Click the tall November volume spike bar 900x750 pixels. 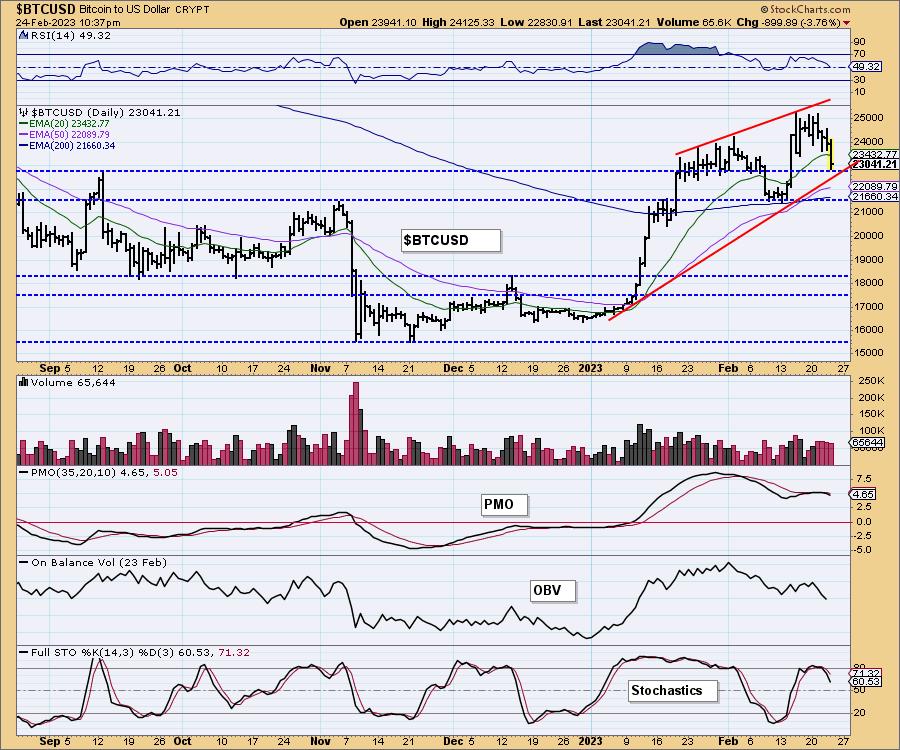point(355,423)
